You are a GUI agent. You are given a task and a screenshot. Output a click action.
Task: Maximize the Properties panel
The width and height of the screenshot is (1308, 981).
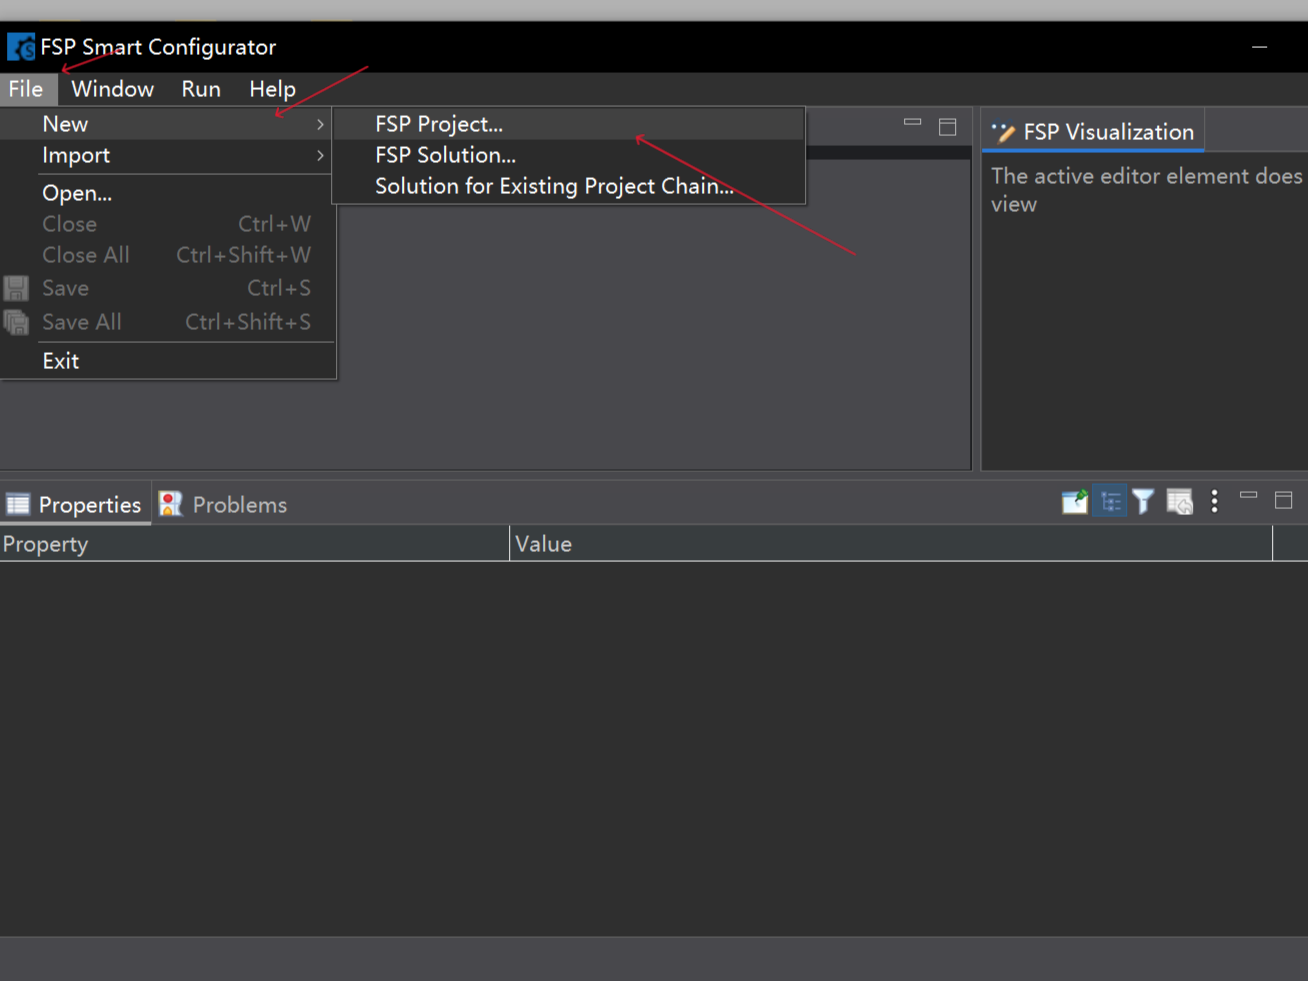(1284, 499)
